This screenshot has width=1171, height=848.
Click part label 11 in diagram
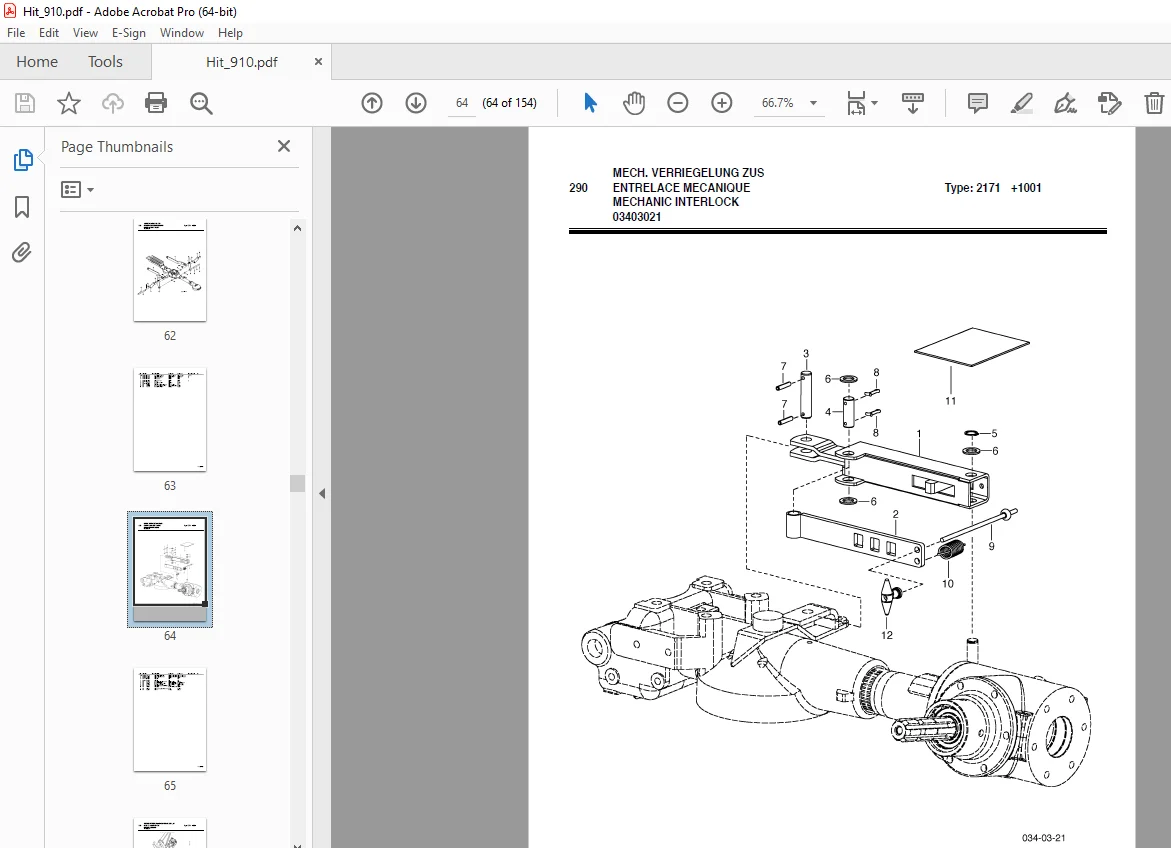click(950, 401)
